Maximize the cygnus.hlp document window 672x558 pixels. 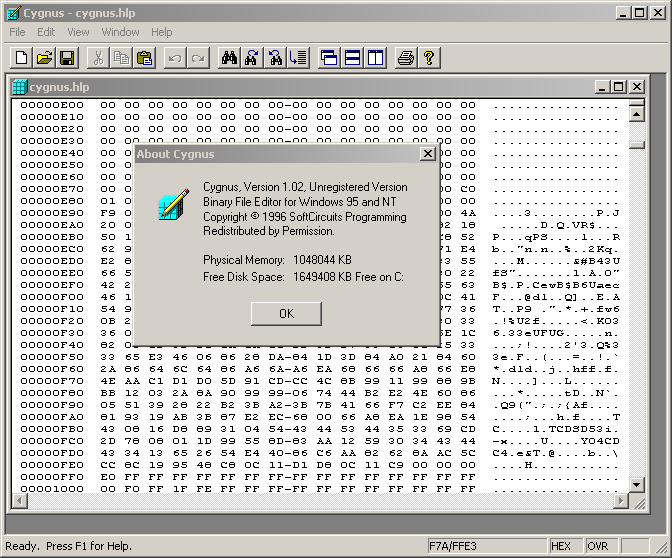(x=618, y=87)
